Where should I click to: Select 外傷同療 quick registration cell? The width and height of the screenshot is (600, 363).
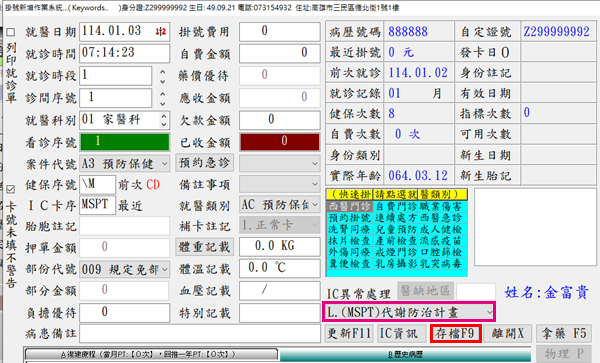[350, 252]
